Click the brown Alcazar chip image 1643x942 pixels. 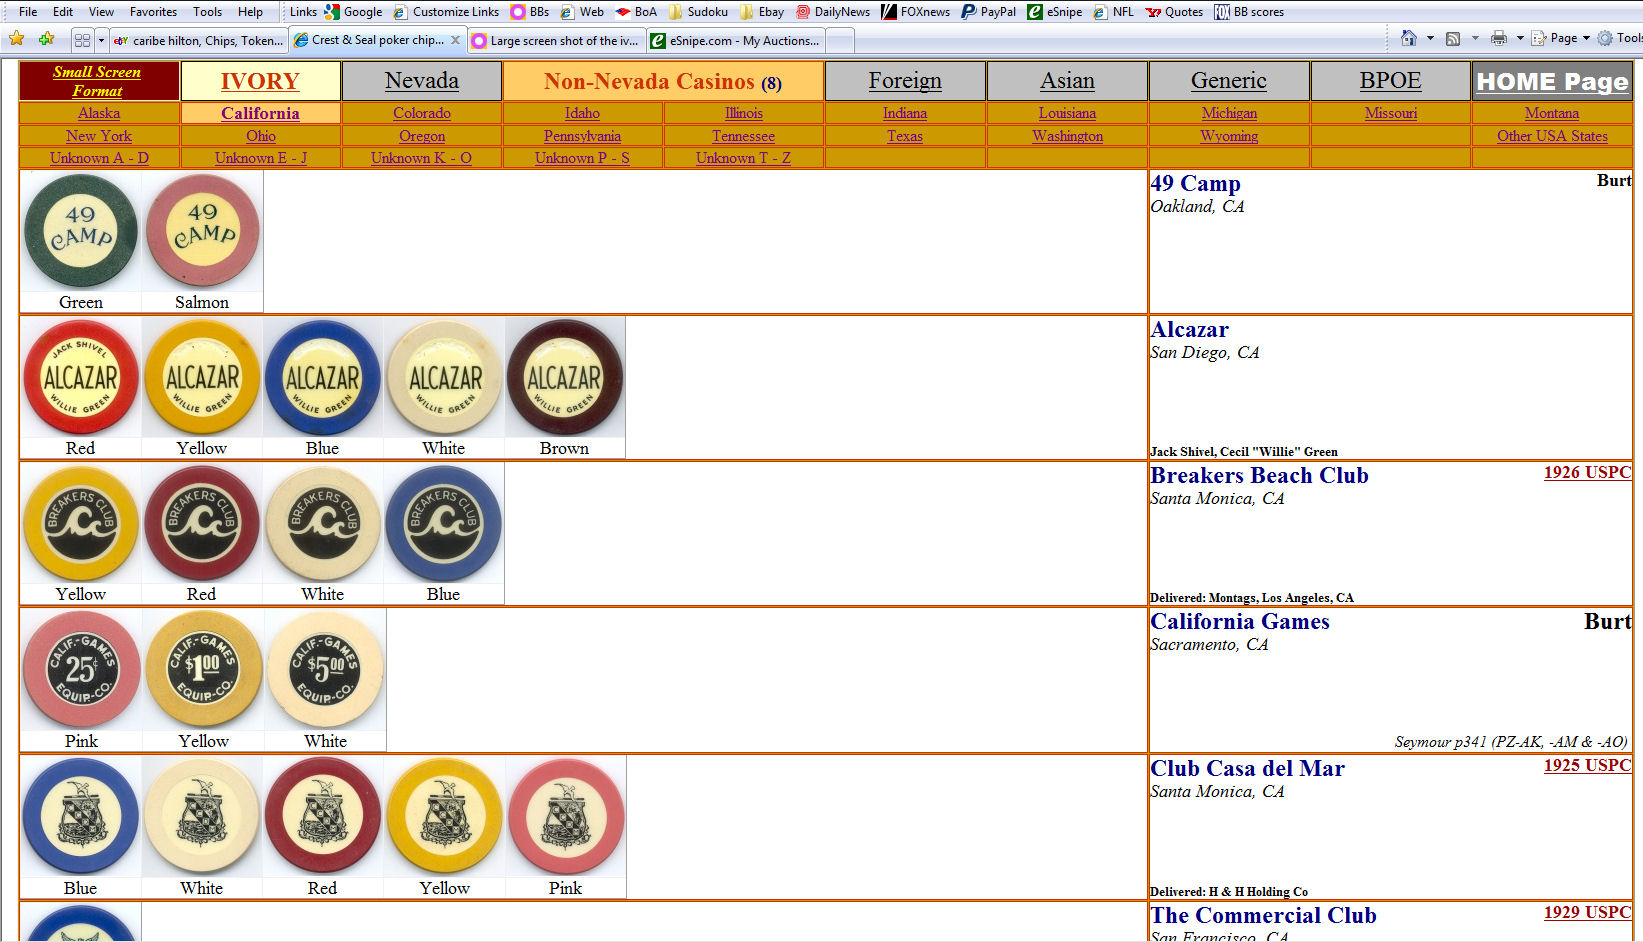565,377
